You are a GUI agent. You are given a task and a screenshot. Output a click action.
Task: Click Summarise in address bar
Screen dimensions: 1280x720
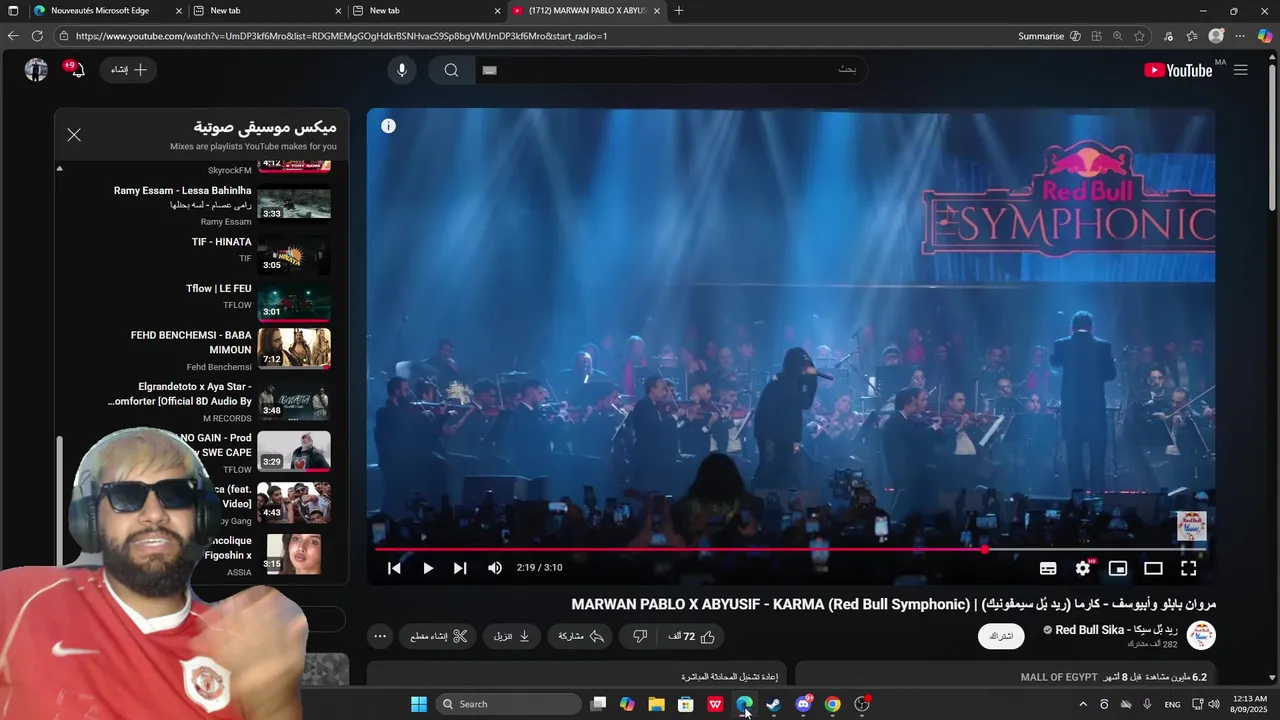click(1049, 36)
